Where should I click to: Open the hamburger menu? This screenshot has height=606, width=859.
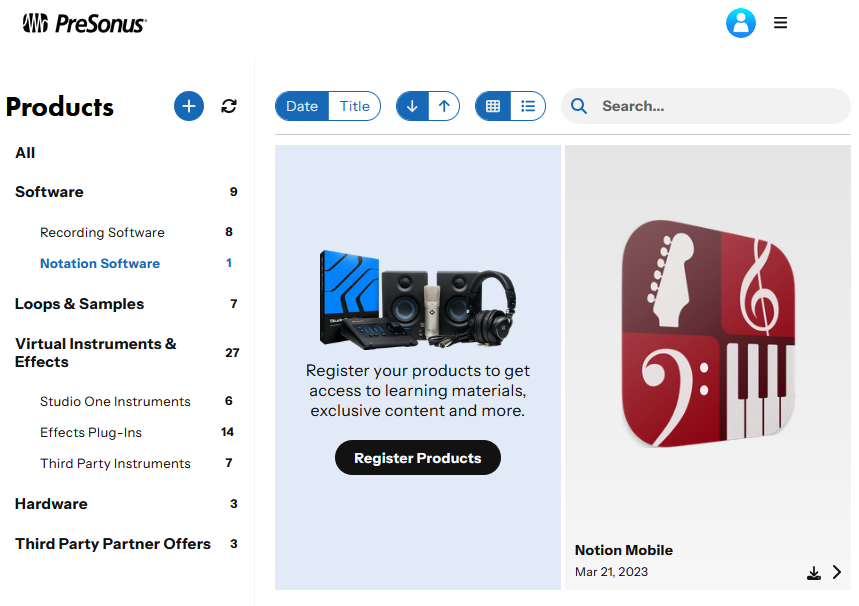[781, 23]
